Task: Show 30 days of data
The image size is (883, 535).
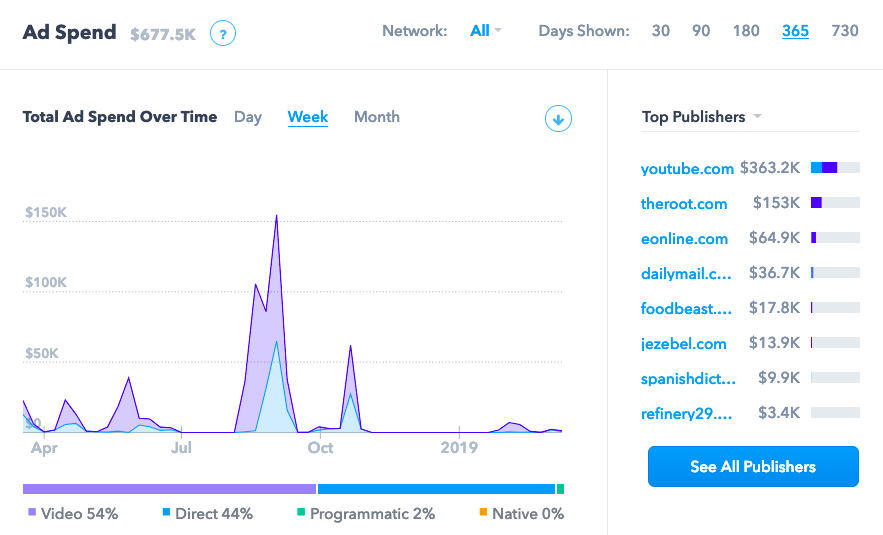Action: (x=661, y=31)
